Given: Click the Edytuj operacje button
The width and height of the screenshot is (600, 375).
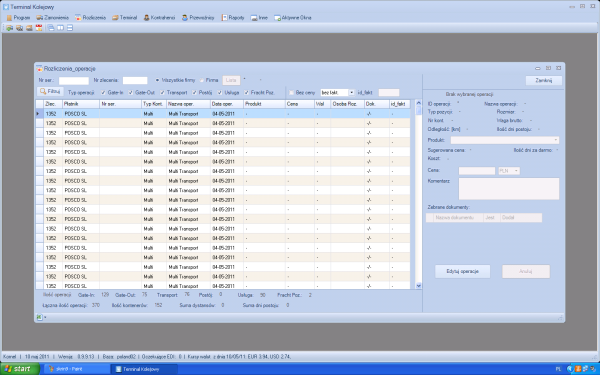Looking at the screenshot, I should click(x=462, y=271).
